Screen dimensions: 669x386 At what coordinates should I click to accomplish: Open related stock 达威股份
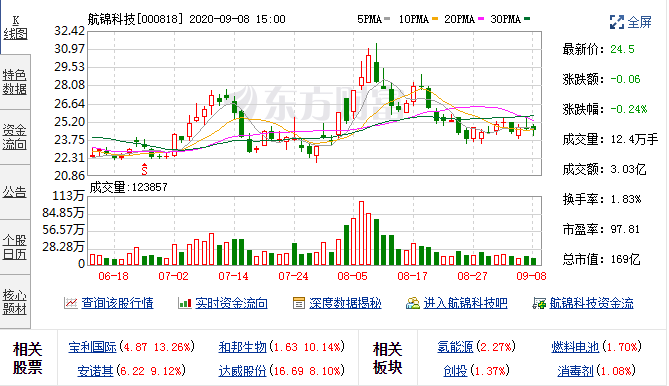tap(242, 371)
